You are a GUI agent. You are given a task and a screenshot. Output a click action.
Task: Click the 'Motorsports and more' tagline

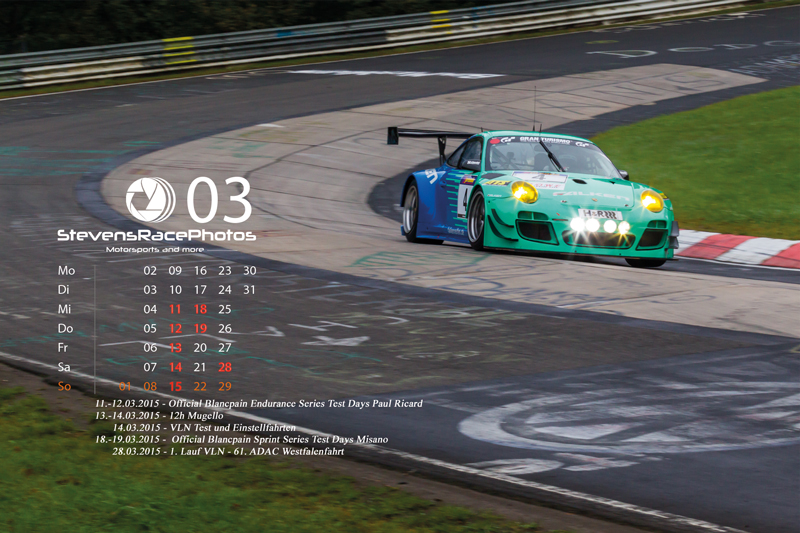pos(155,249)
